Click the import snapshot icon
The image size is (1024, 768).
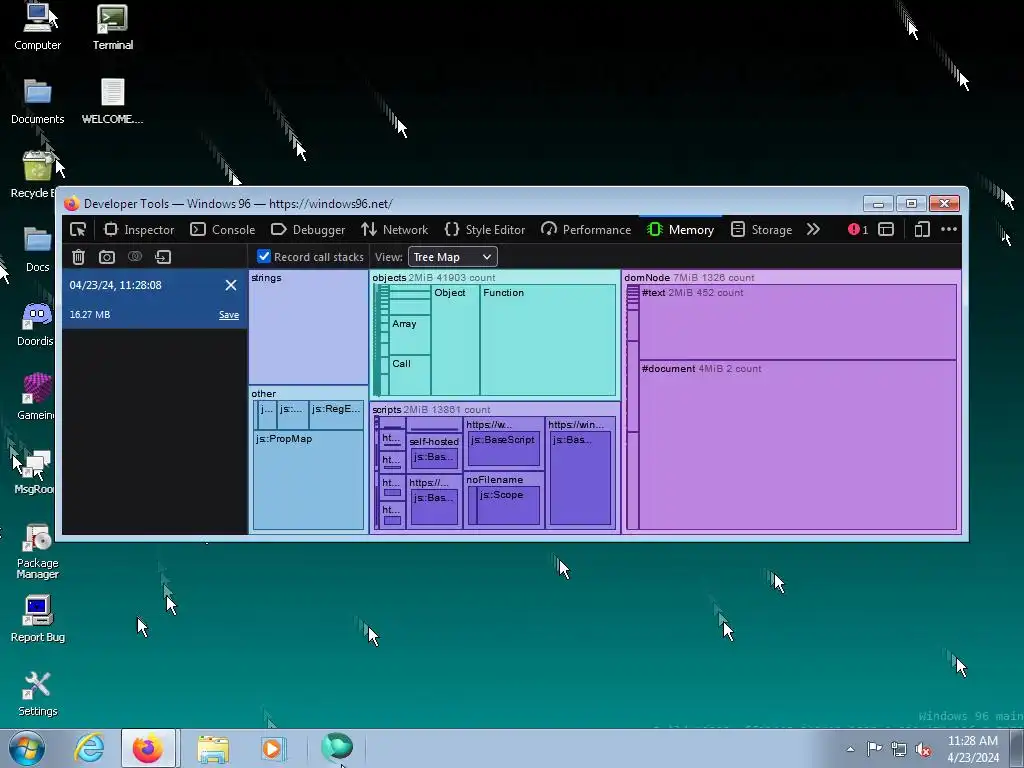coord(163,257)
